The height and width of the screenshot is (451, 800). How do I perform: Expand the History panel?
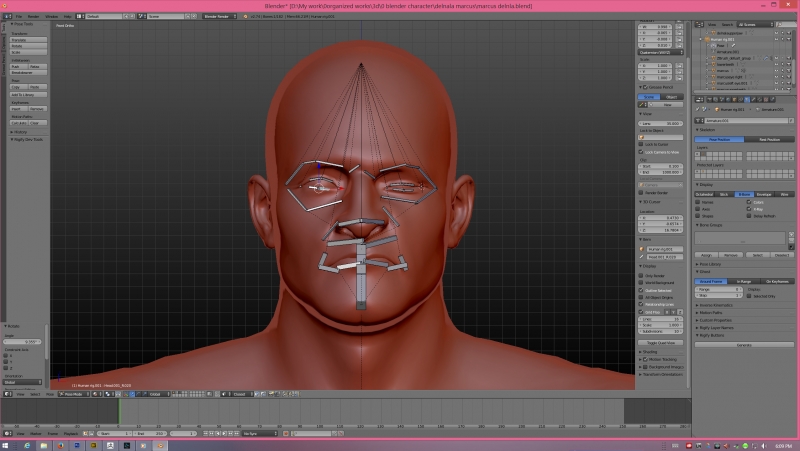[20, 131]
